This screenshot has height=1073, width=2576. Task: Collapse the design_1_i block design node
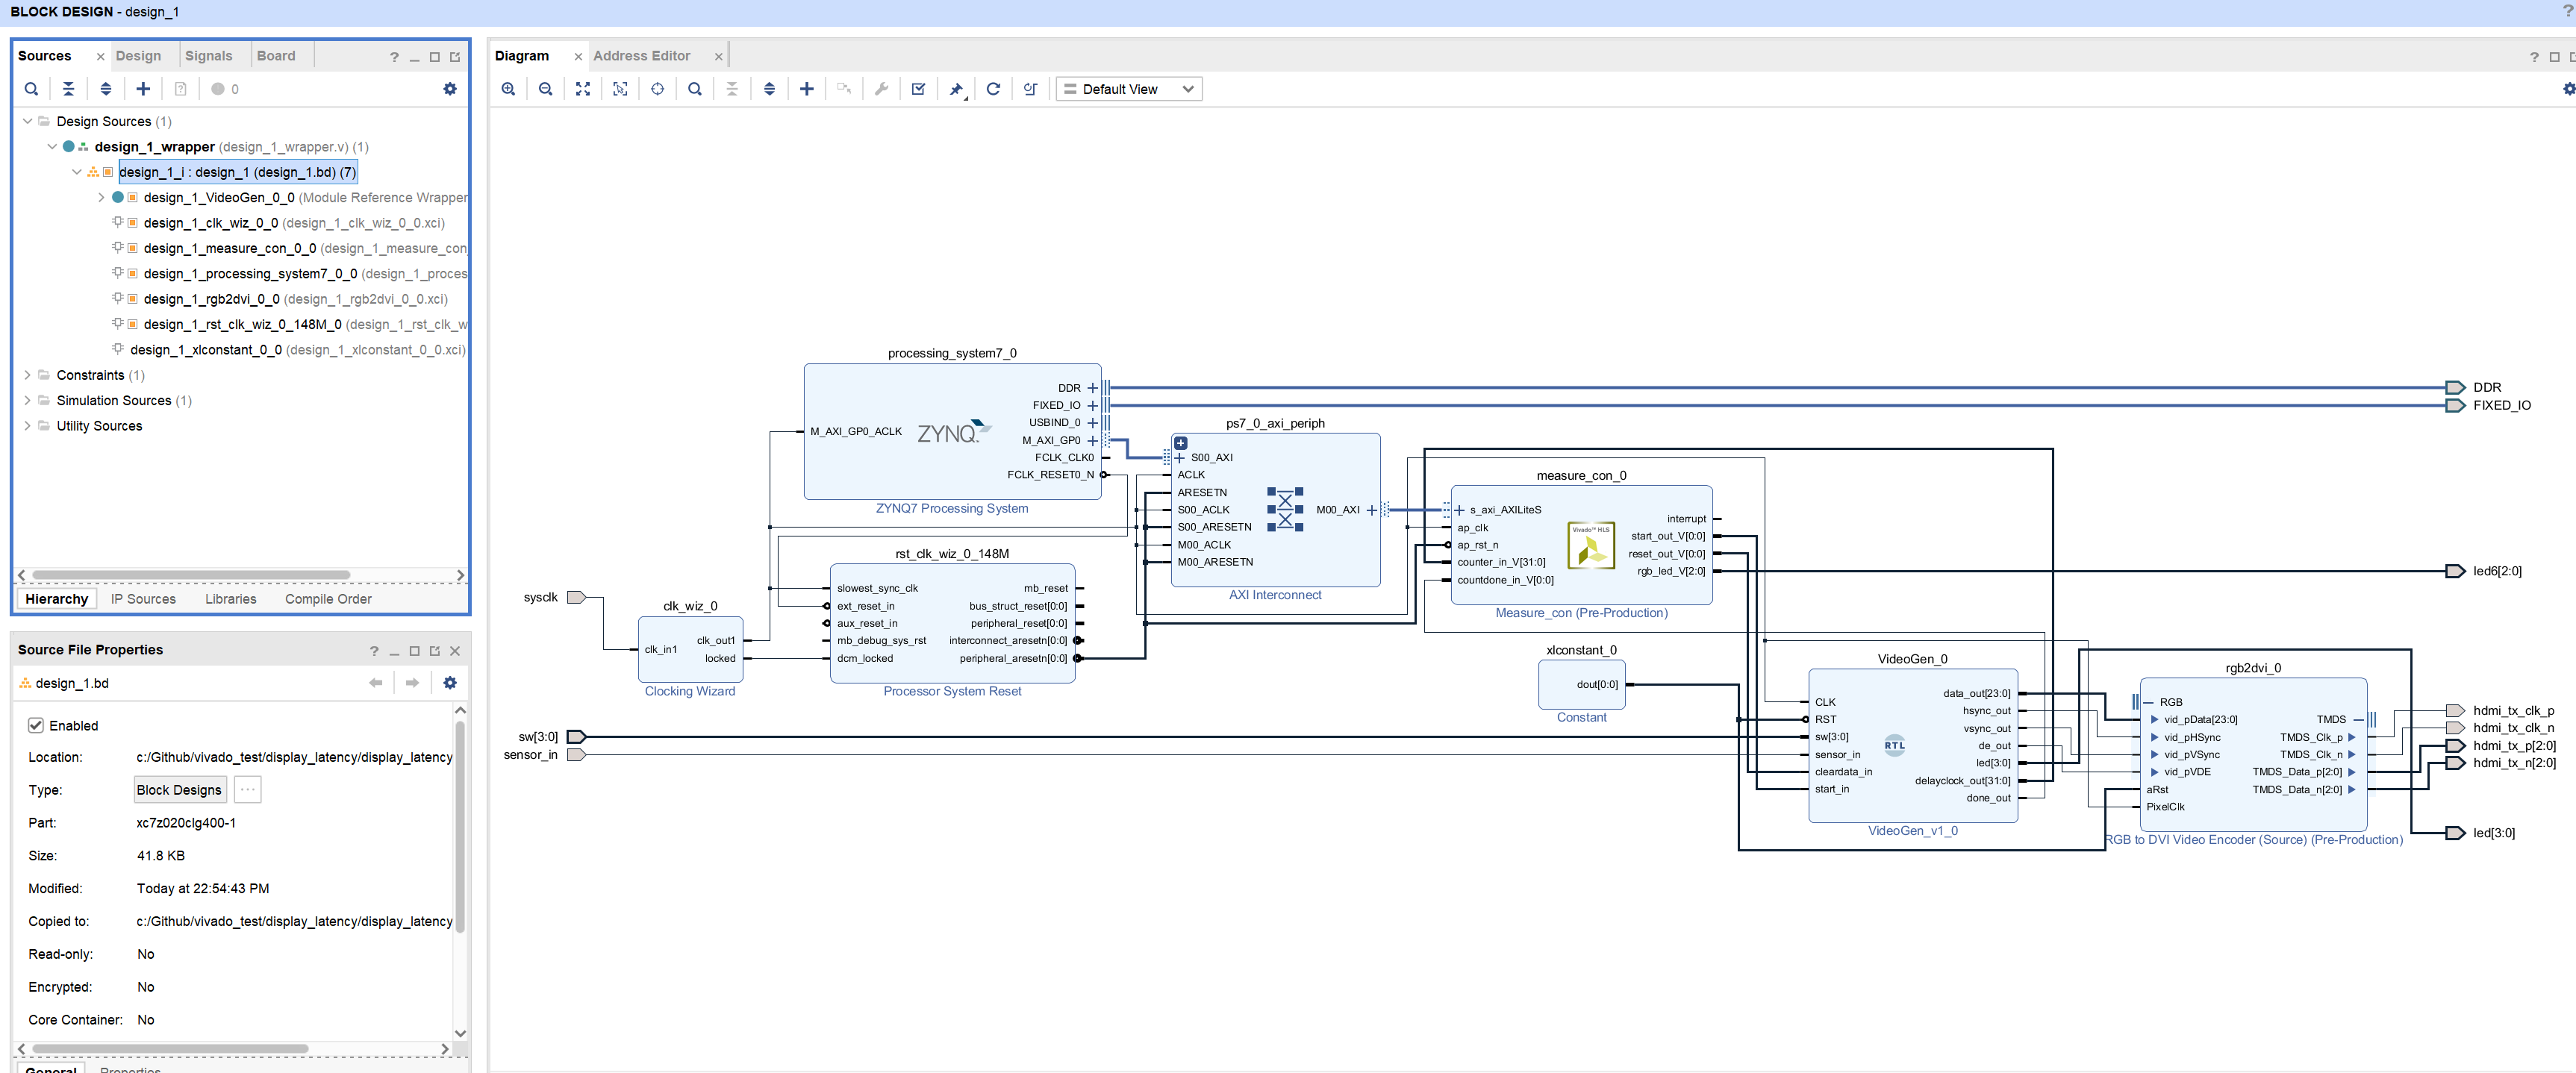pyautogui.click(x=77, y=172)
